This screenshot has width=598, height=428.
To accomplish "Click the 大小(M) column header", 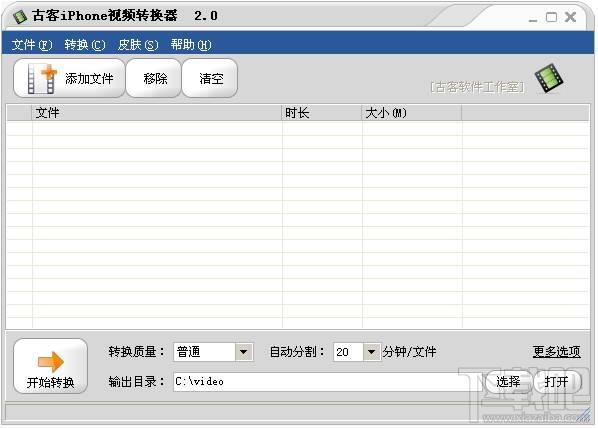I will [x=412, y=113].
